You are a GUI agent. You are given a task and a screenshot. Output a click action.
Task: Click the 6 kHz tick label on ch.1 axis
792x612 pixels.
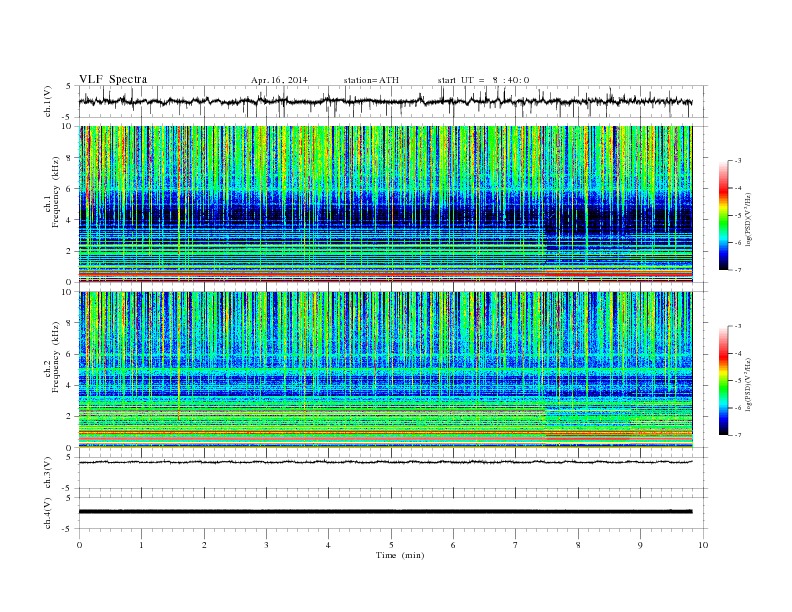69,189
